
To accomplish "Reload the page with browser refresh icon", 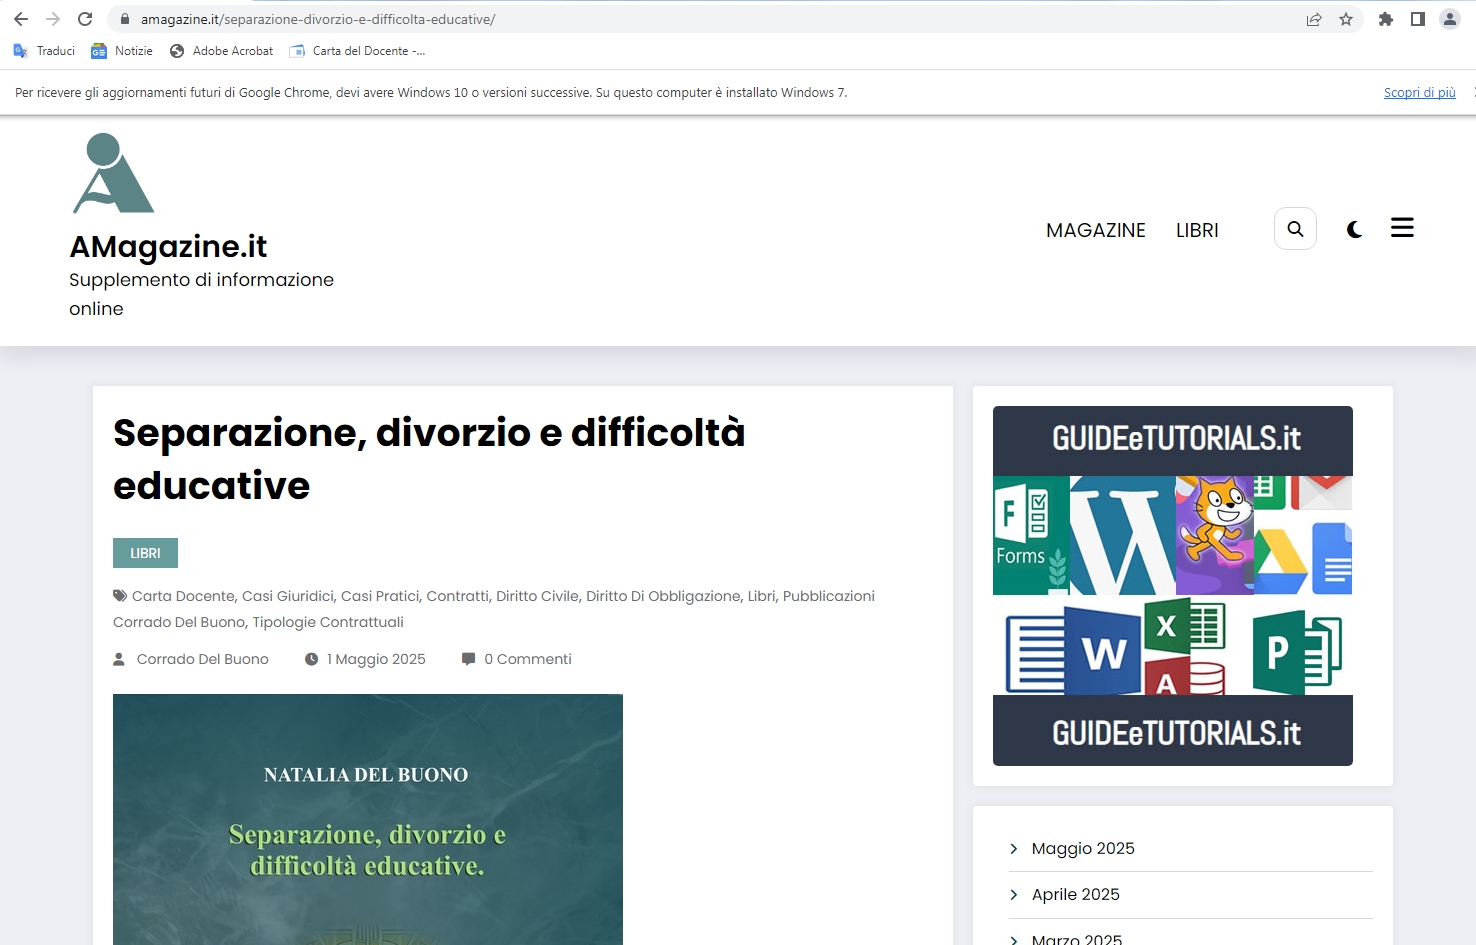I will point(85,19).
